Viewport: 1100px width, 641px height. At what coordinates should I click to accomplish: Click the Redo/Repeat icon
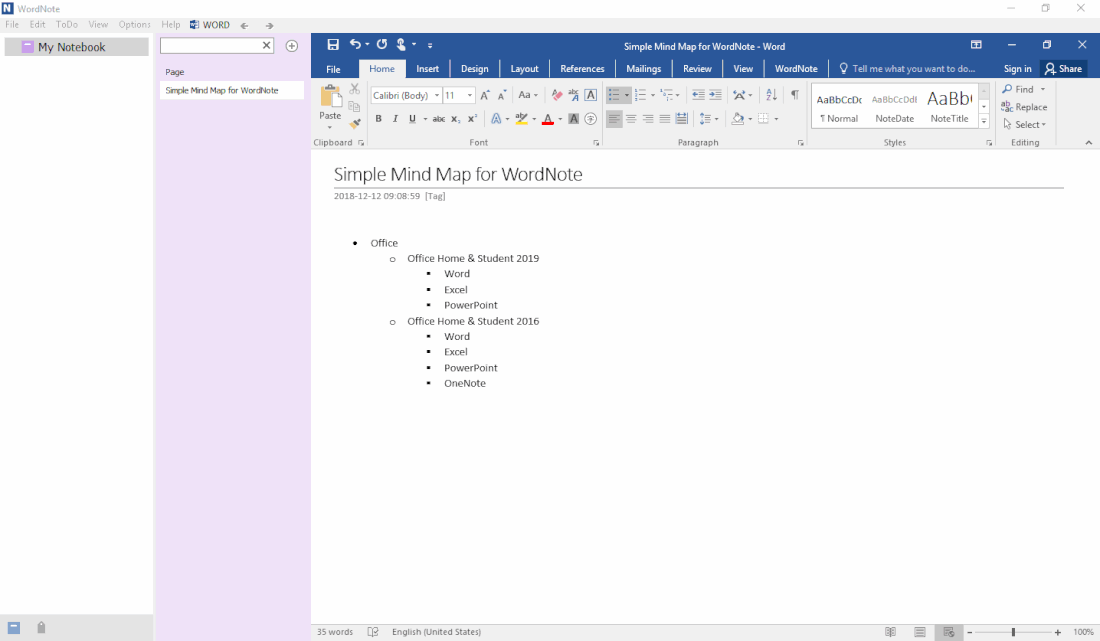(382, 45)
